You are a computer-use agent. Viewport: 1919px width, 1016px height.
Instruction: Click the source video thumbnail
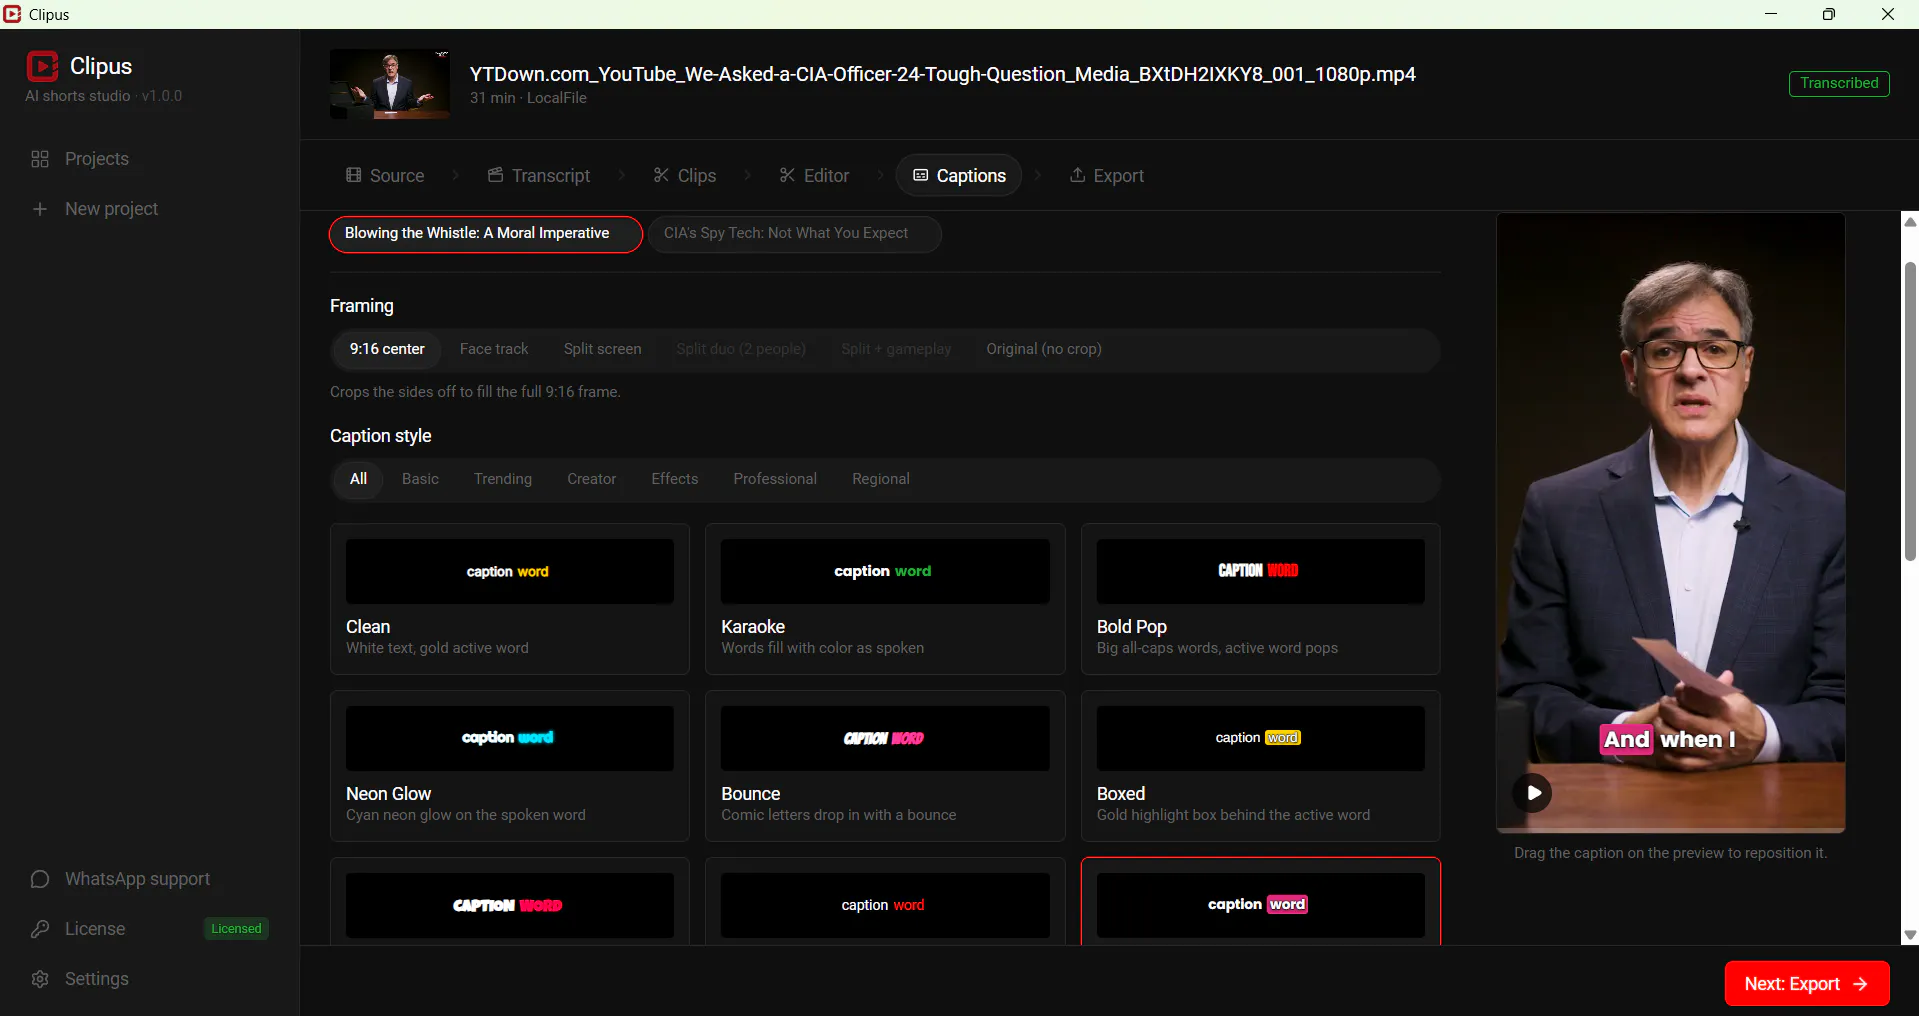pyautogui.click(x=390, y=85)
